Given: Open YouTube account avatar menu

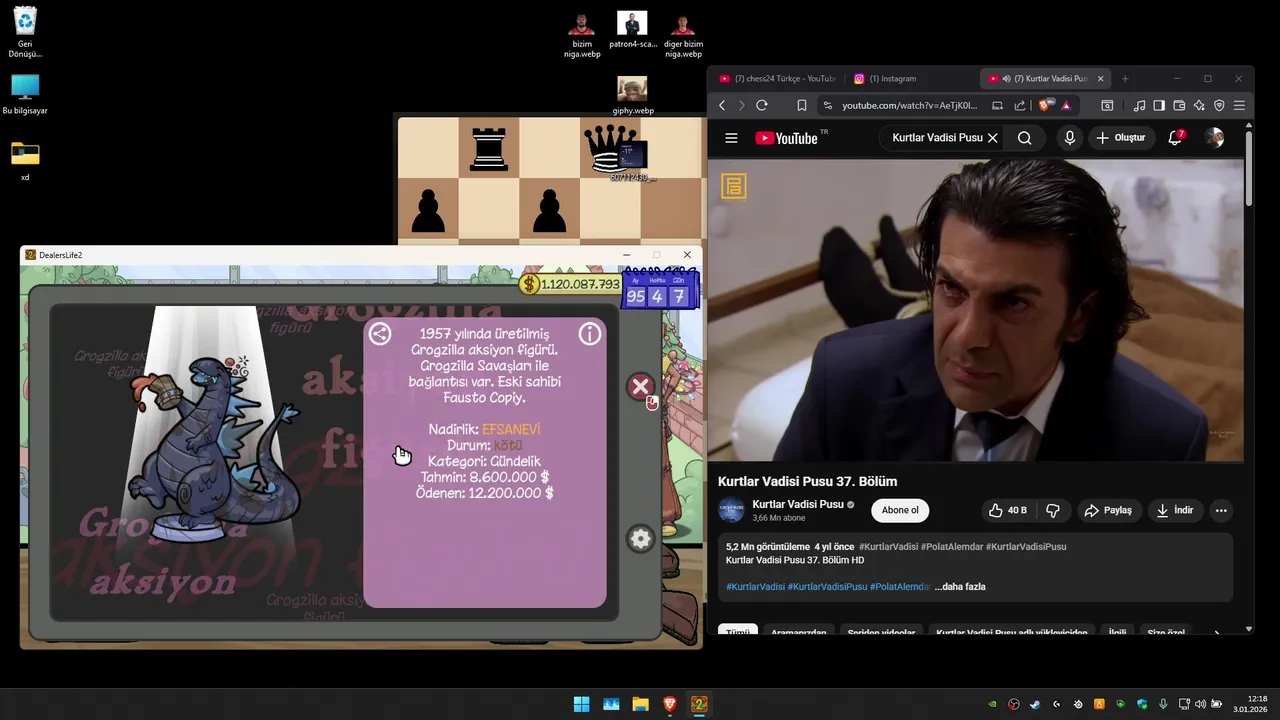Looking at the screenshot, I should coord(1214,138).
